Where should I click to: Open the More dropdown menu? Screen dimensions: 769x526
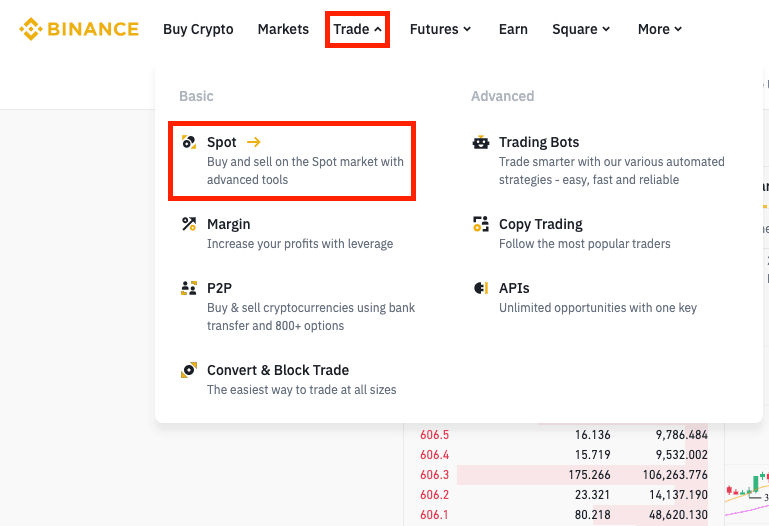[659, 29]
